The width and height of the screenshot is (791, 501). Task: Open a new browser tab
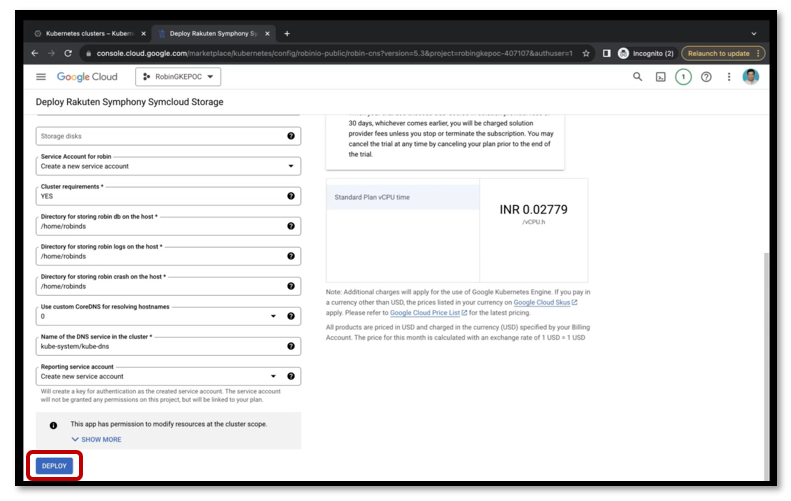287,33
